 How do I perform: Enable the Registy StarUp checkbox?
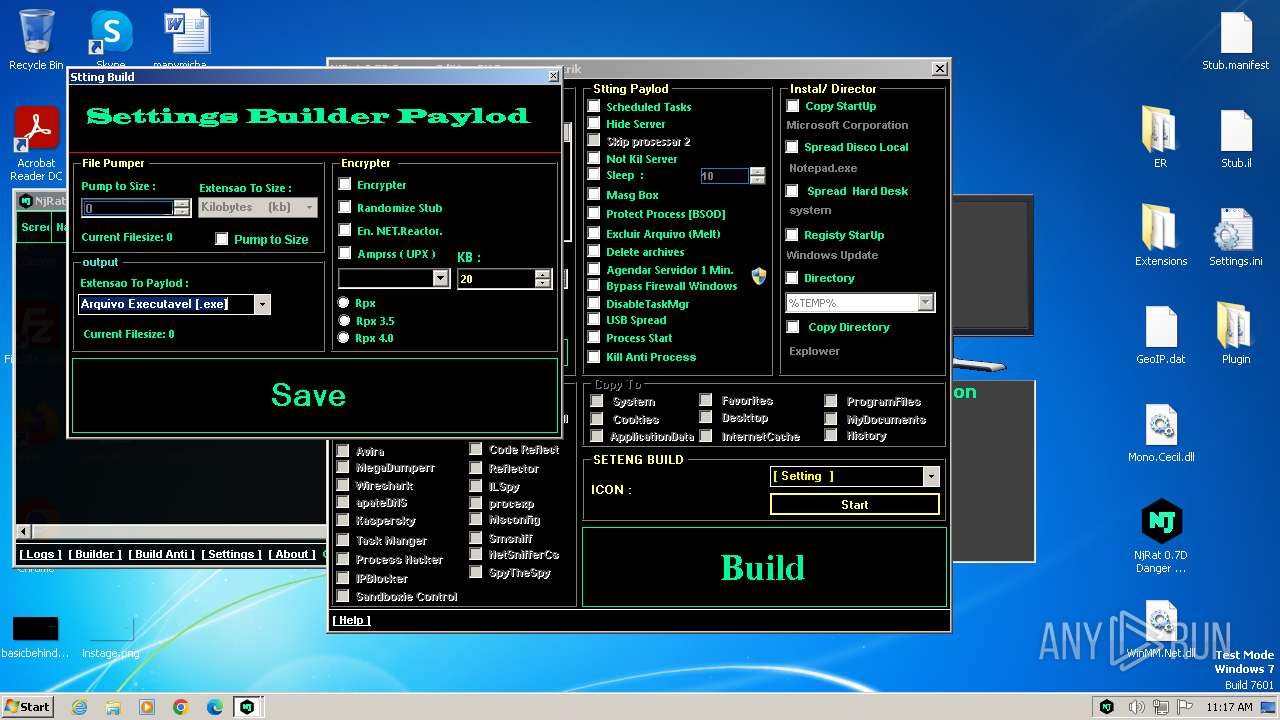pos(792,235)
